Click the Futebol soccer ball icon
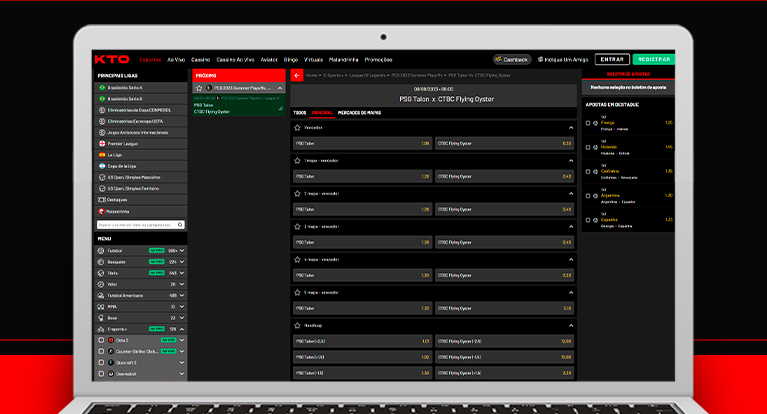 (x=101, y=251)
